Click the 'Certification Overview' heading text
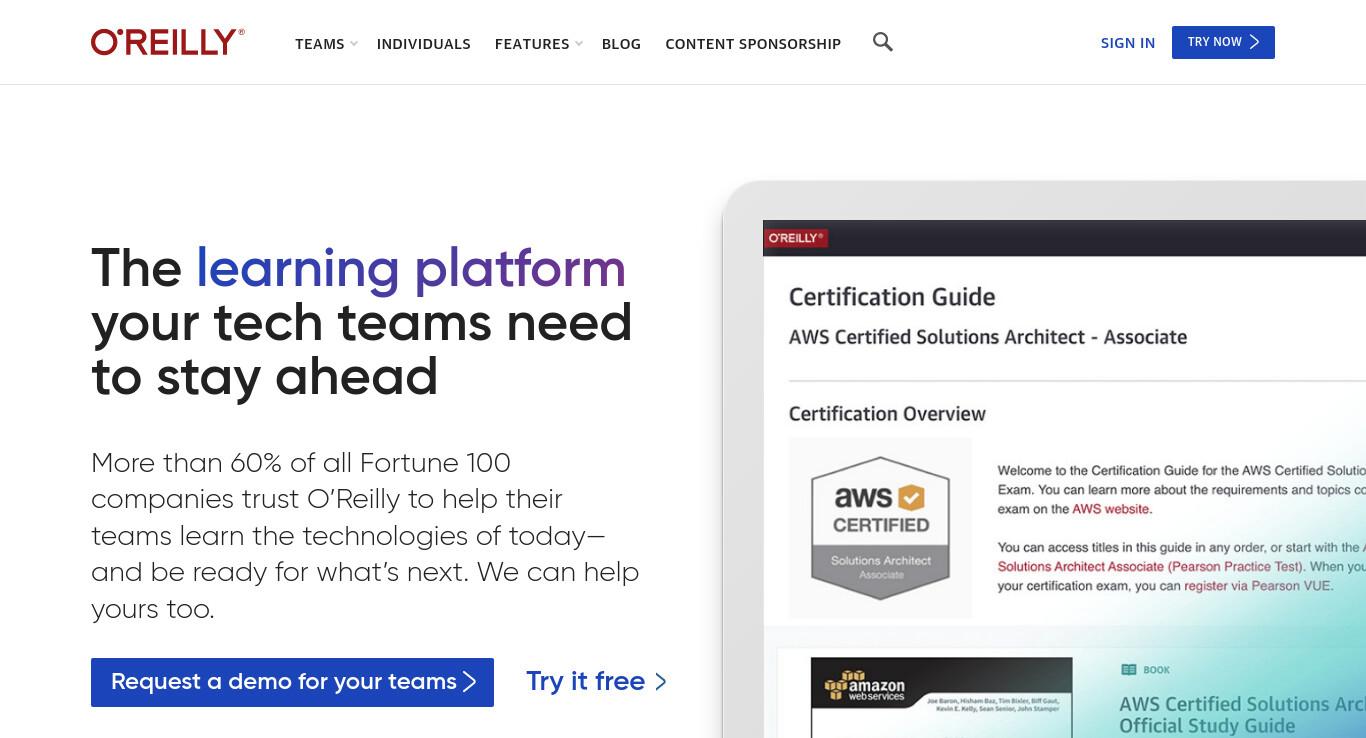Screen dimensions: 1366x738 (x=887, y=414)
